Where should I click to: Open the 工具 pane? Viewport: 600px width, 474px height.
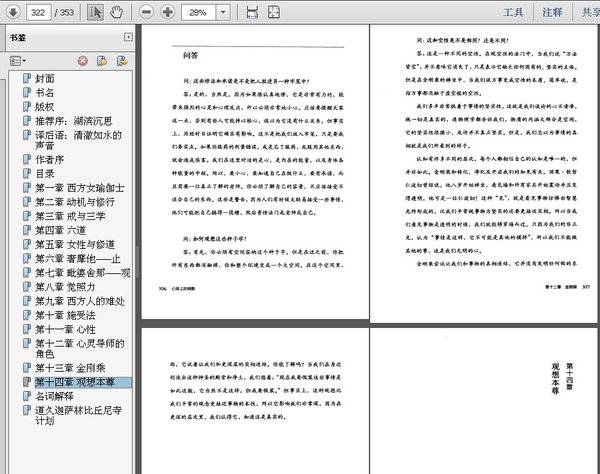click(513, 12)
